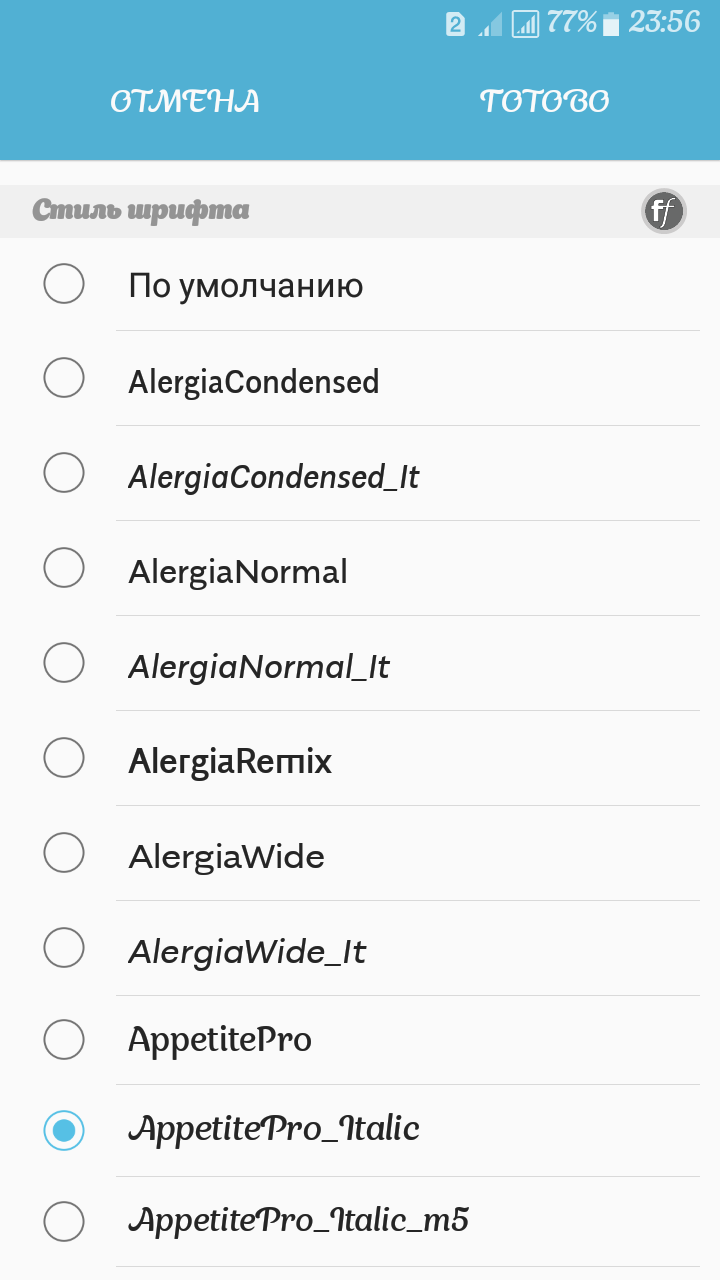Select AppetitePro_Italic_m5 radio button
Viewport: 720px width, 1280px height.
click(x=64, y=1222)
